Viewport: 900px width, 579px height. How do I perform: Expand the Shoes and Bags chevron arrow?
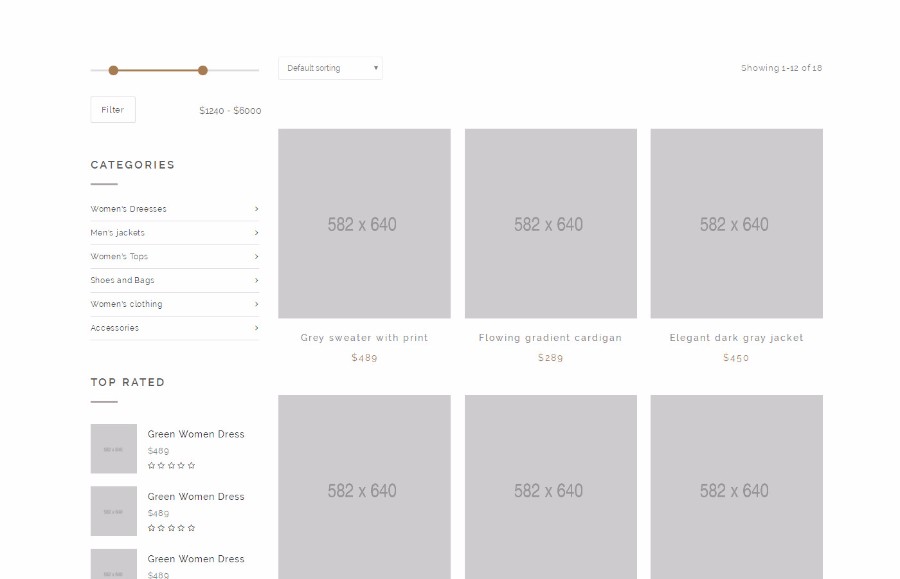click(257, 280)
